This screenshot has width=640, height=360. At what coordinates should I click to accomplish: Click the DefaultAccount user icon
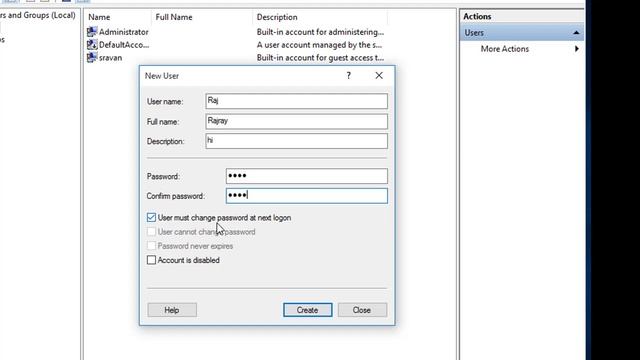[92, 44]
